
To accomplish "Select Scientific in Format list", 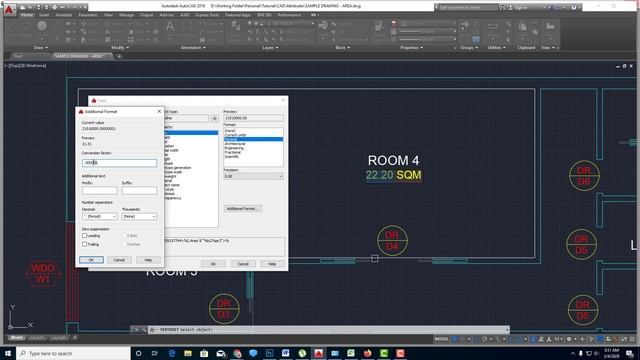I will (232, 157).
